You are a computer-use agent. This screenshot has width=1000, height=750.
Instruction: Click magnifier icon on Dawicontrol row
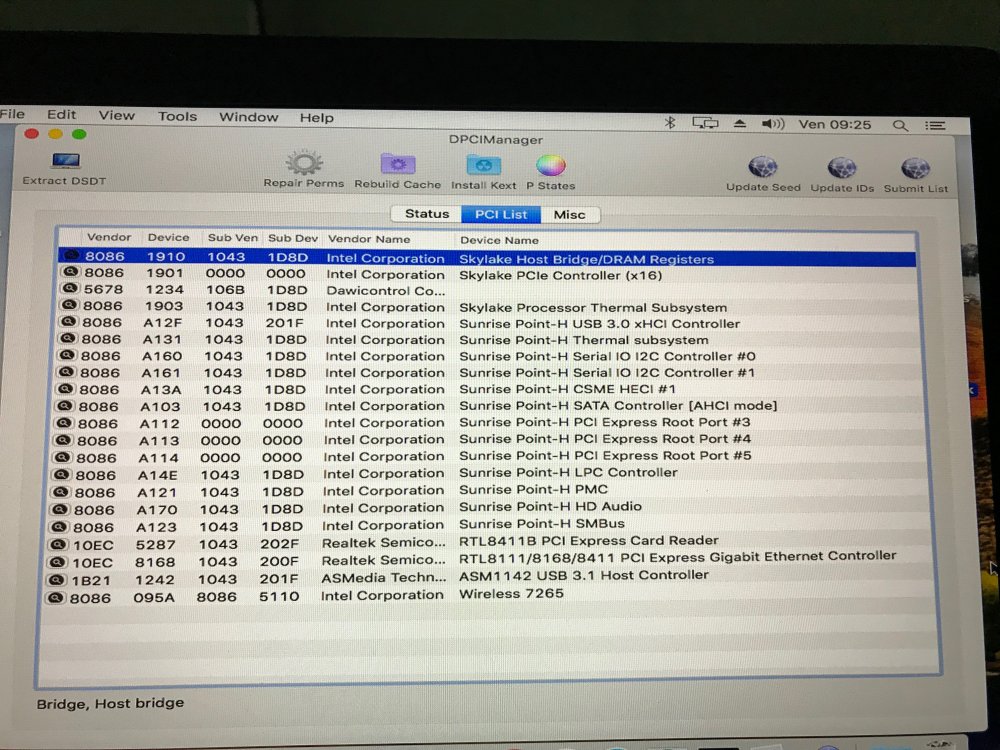coord(70,288)
